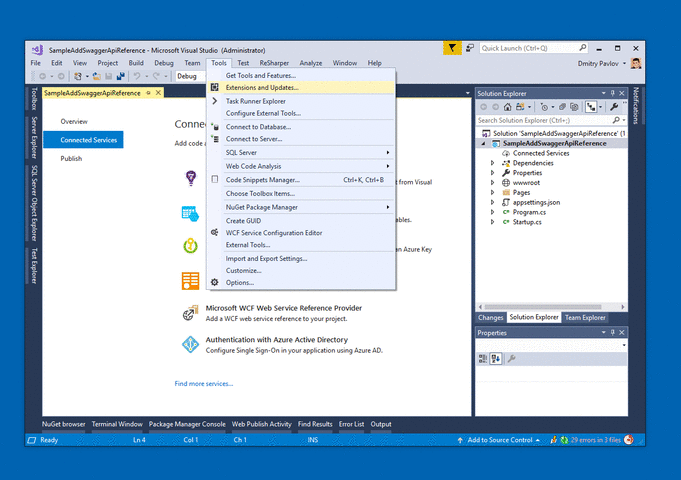Click the Property Pages wrench in Properties panel
The width and height of the screenshot is (681, 480).
[512, 358]
